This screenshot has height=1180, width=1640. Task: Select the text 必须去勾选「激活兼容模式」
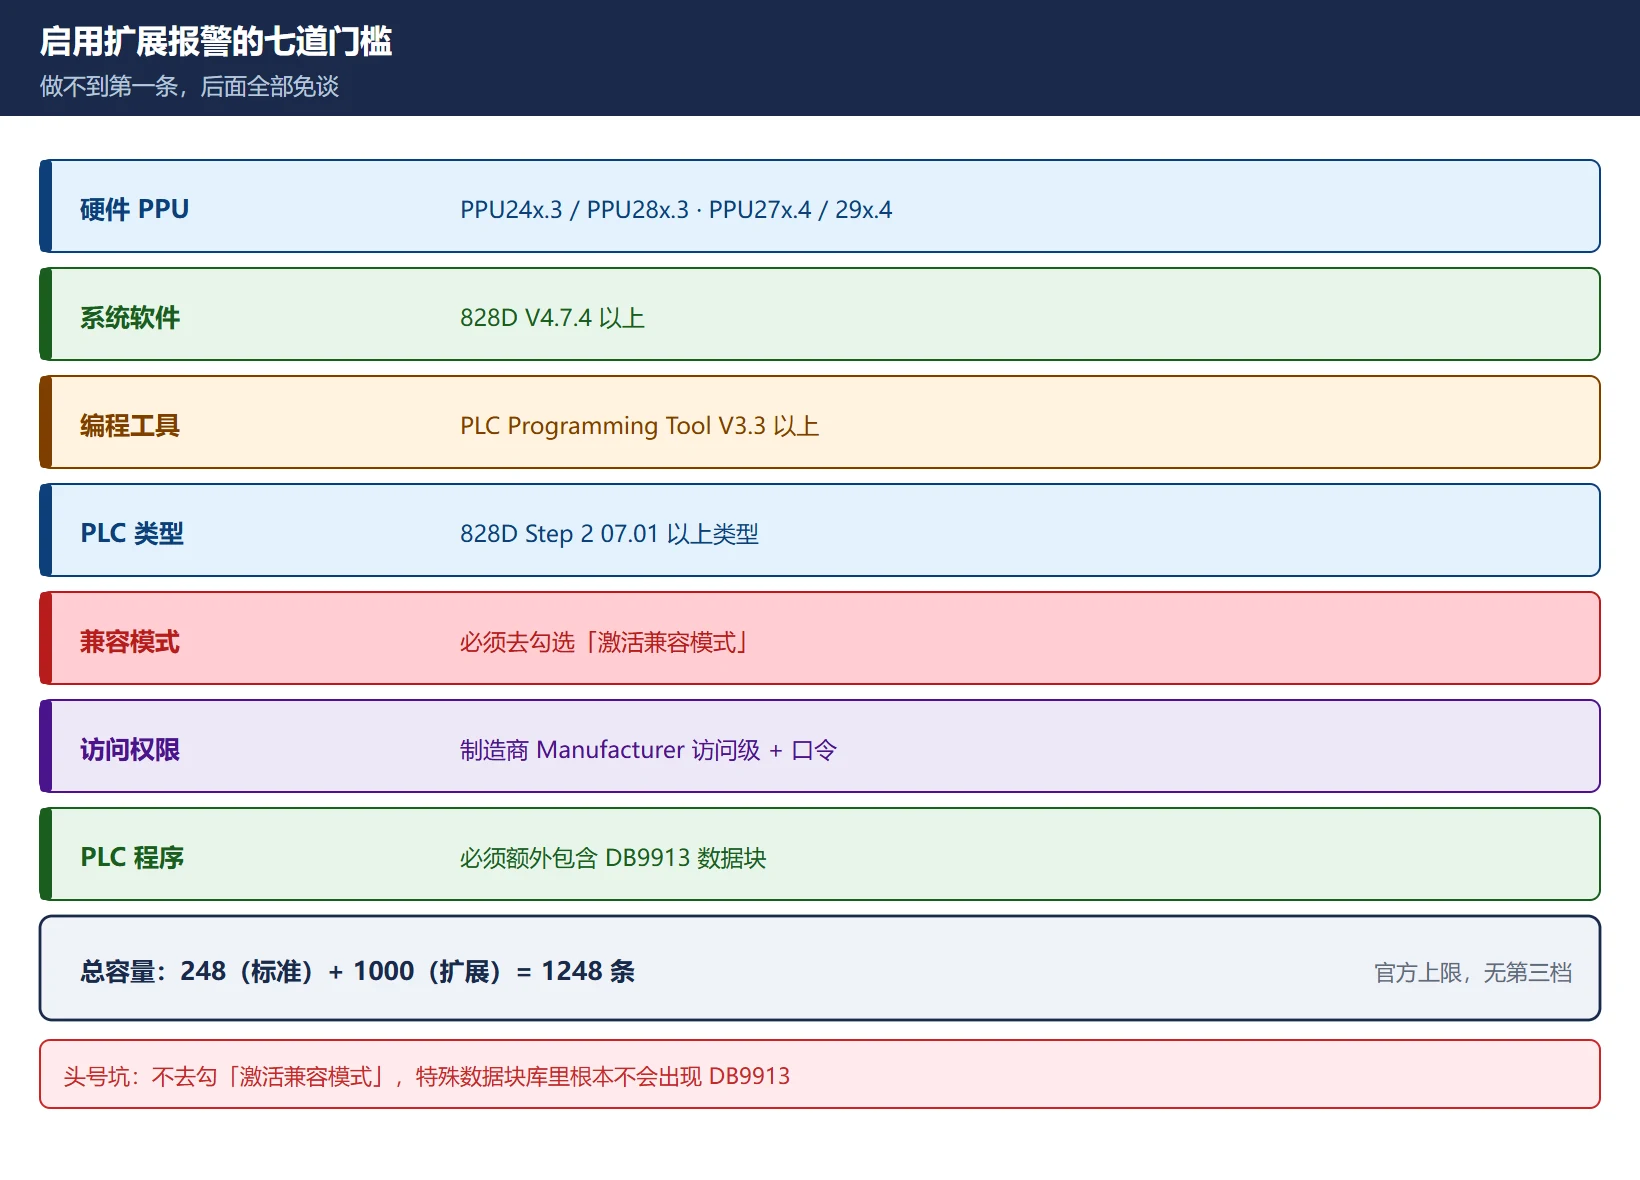point(606,641)
